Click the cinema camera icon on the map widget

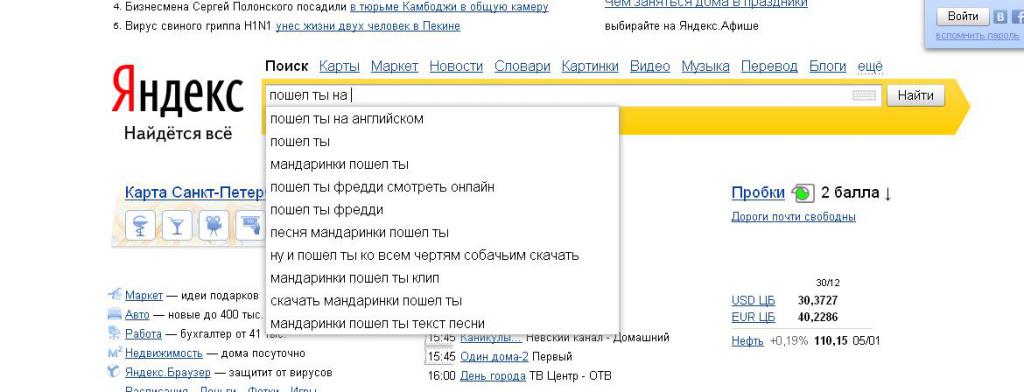pyautogui.click(x=213, y=226)
